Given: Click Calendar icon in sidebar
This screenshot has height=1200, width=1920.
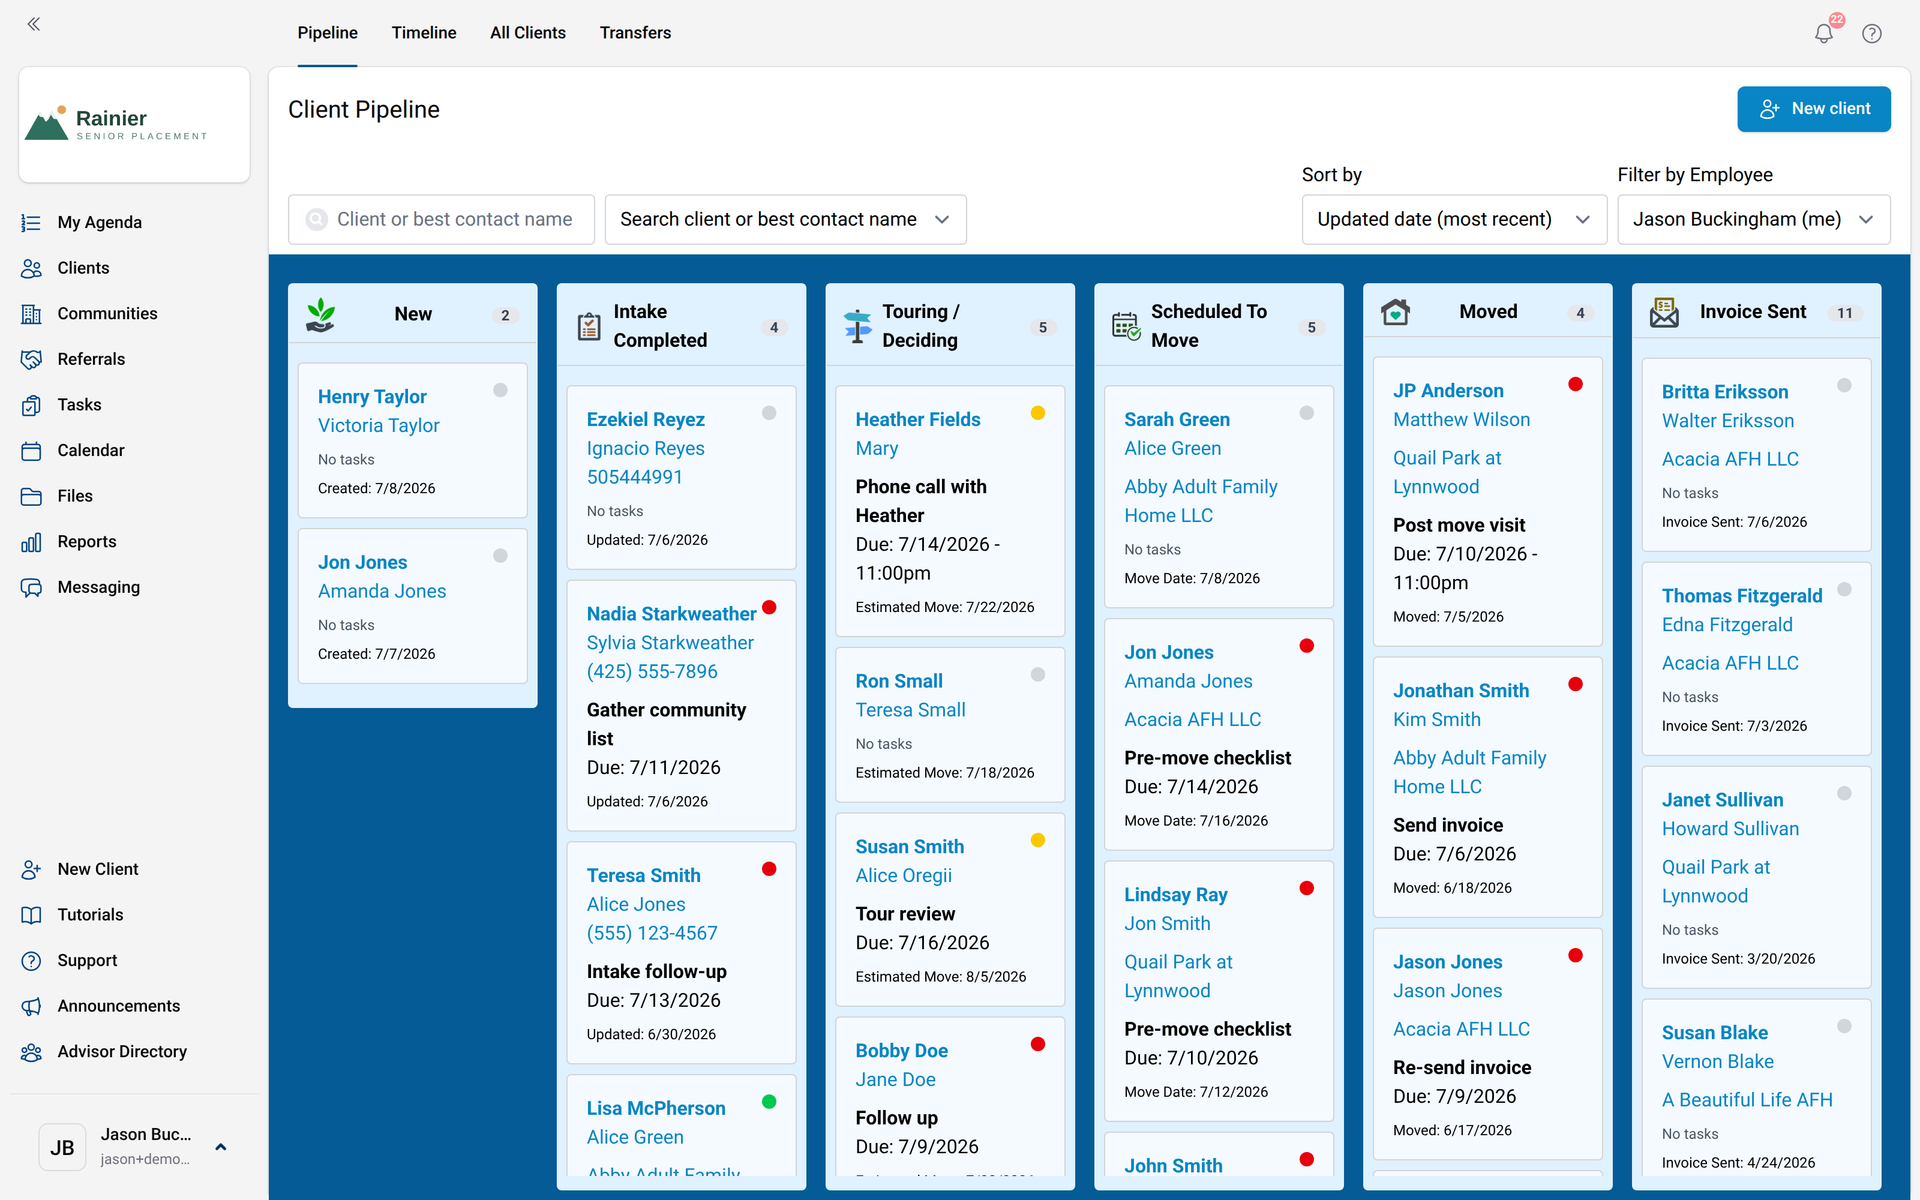Looking at the screenshot, I should click(x=31, y=451).
